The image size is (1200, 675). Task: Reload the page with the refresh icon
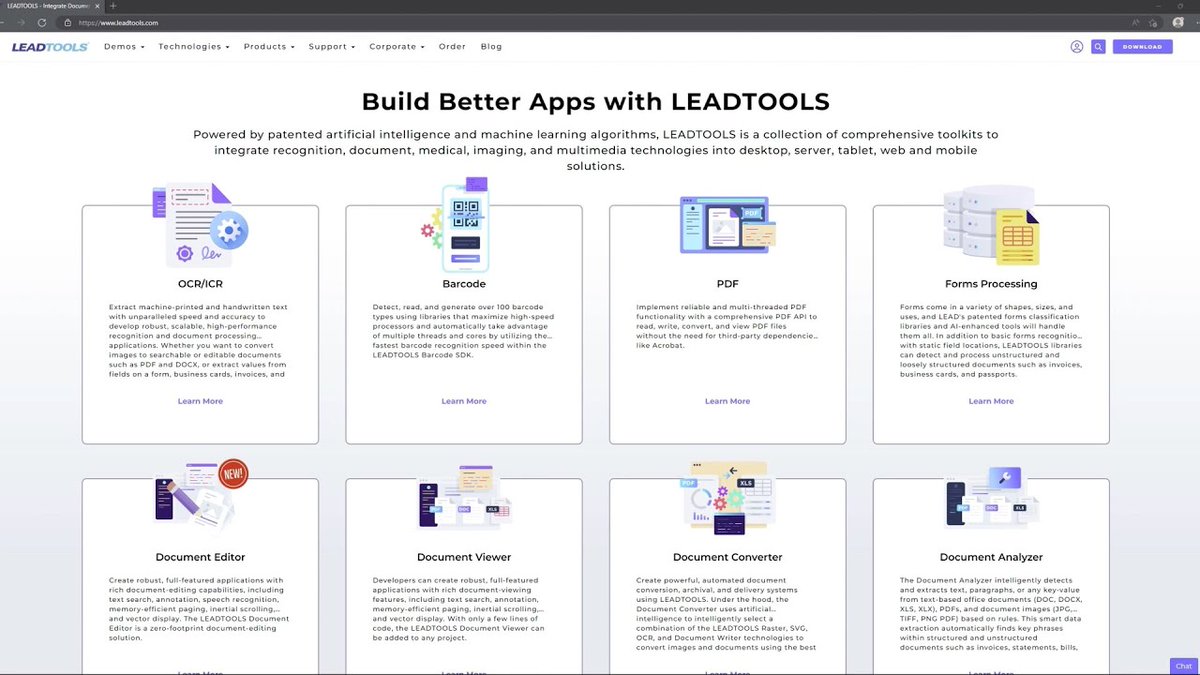42,22
